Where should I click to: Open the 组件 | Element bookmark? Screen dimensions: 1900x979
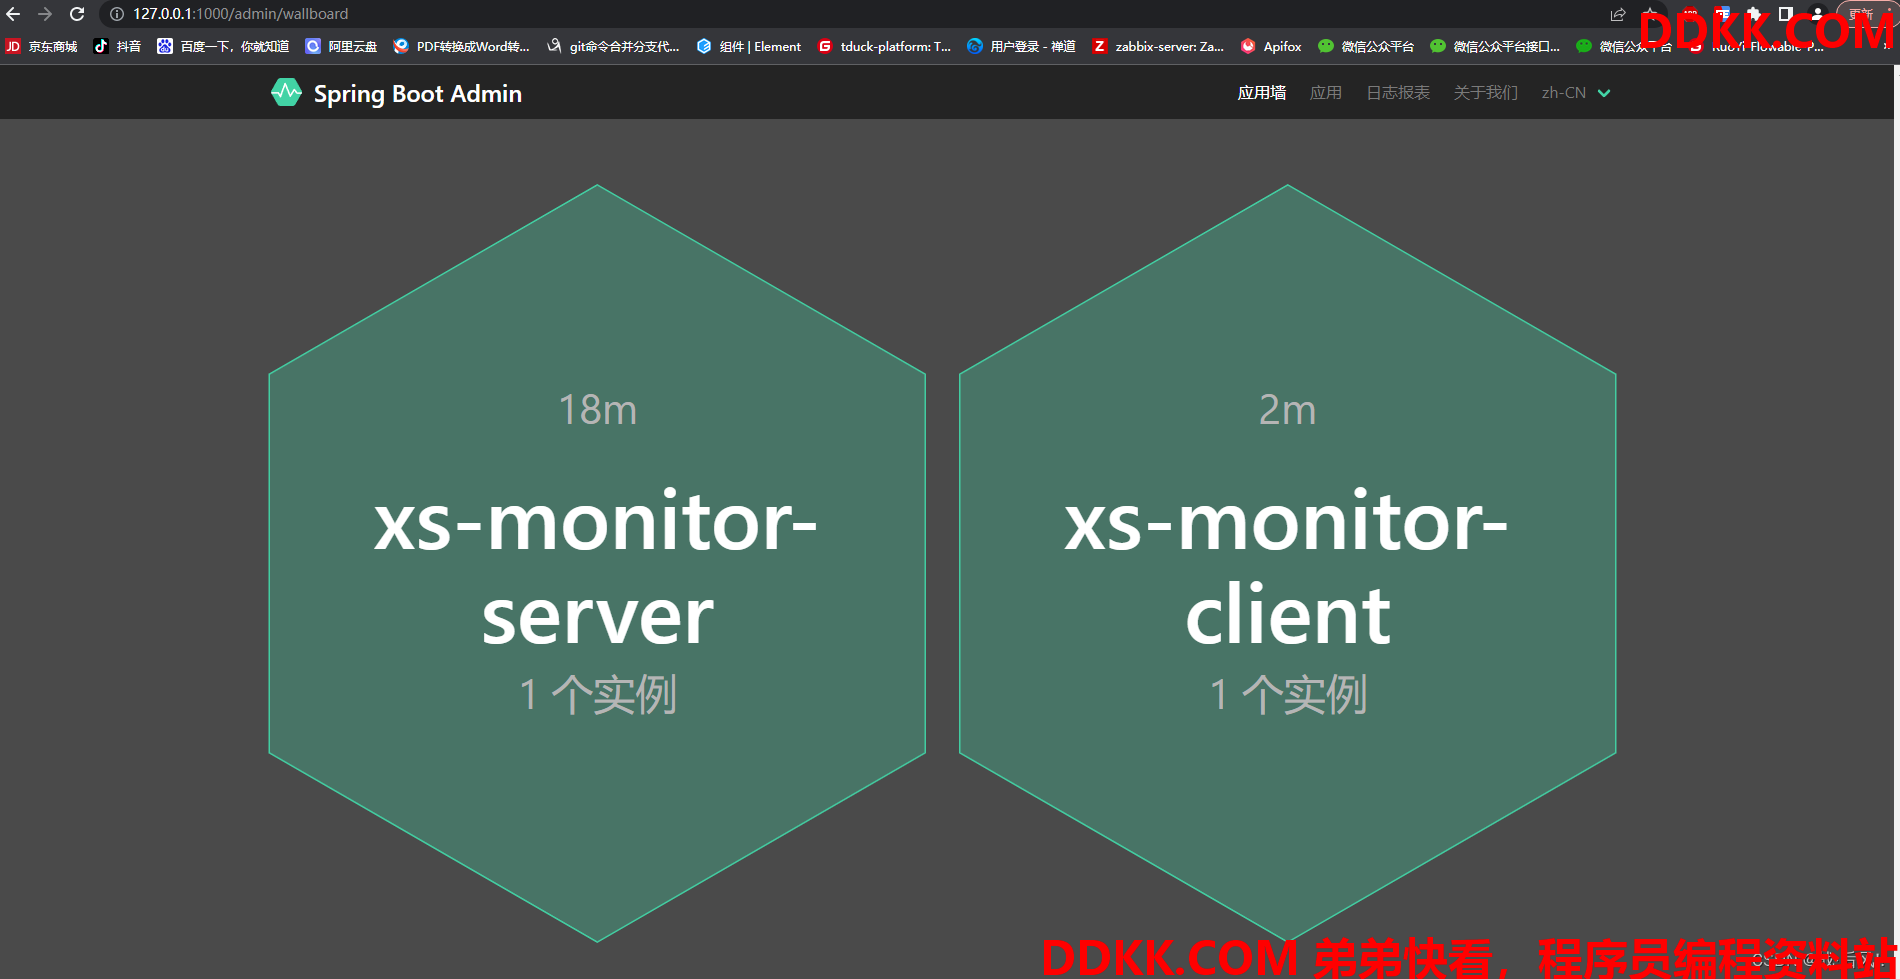(749, 46)
